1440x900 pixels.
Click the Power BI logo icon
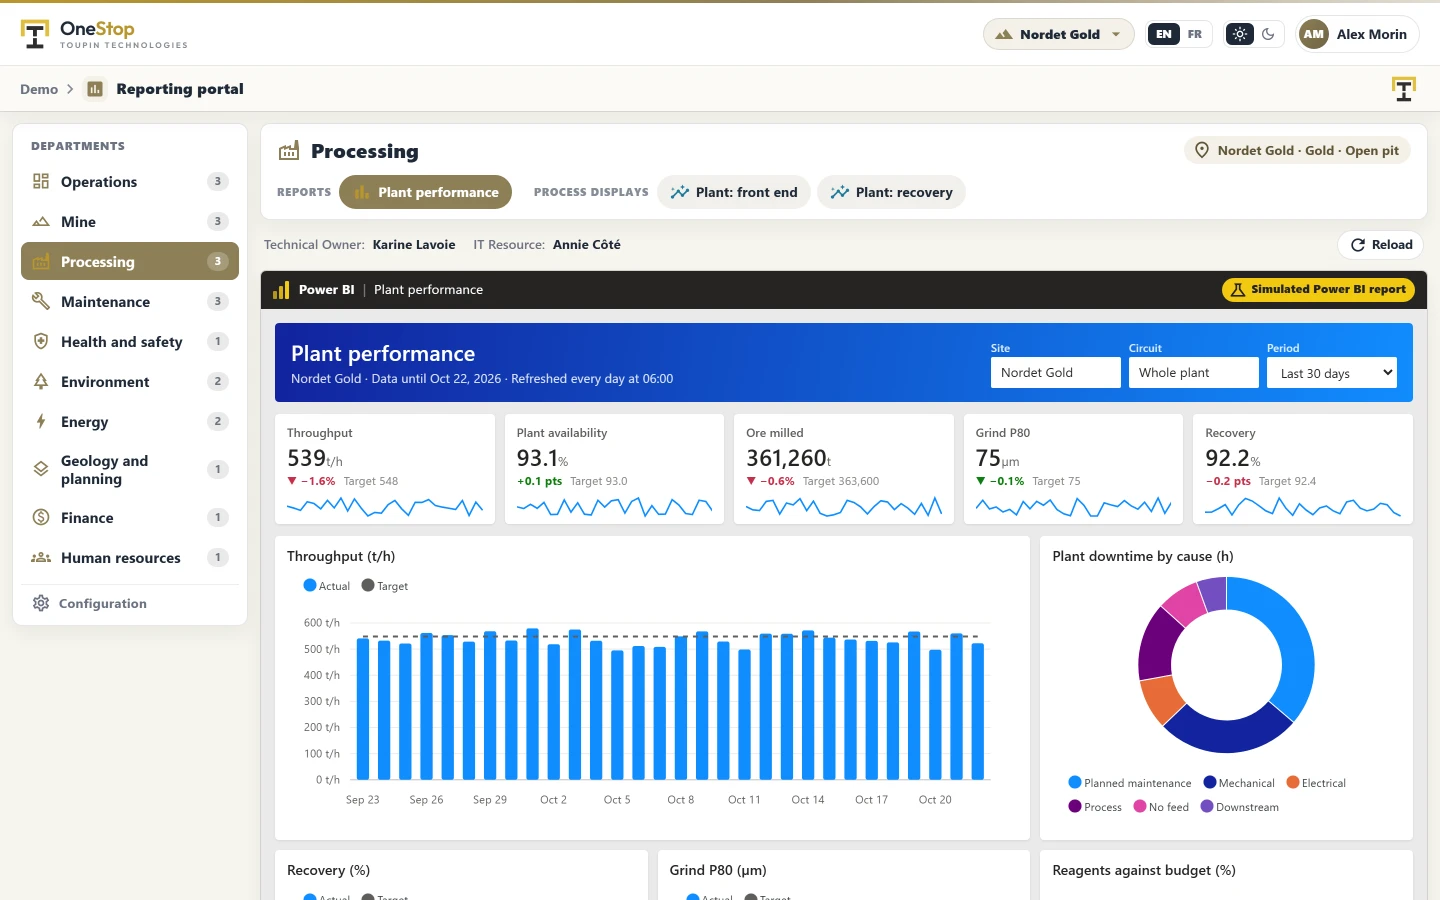281,290
